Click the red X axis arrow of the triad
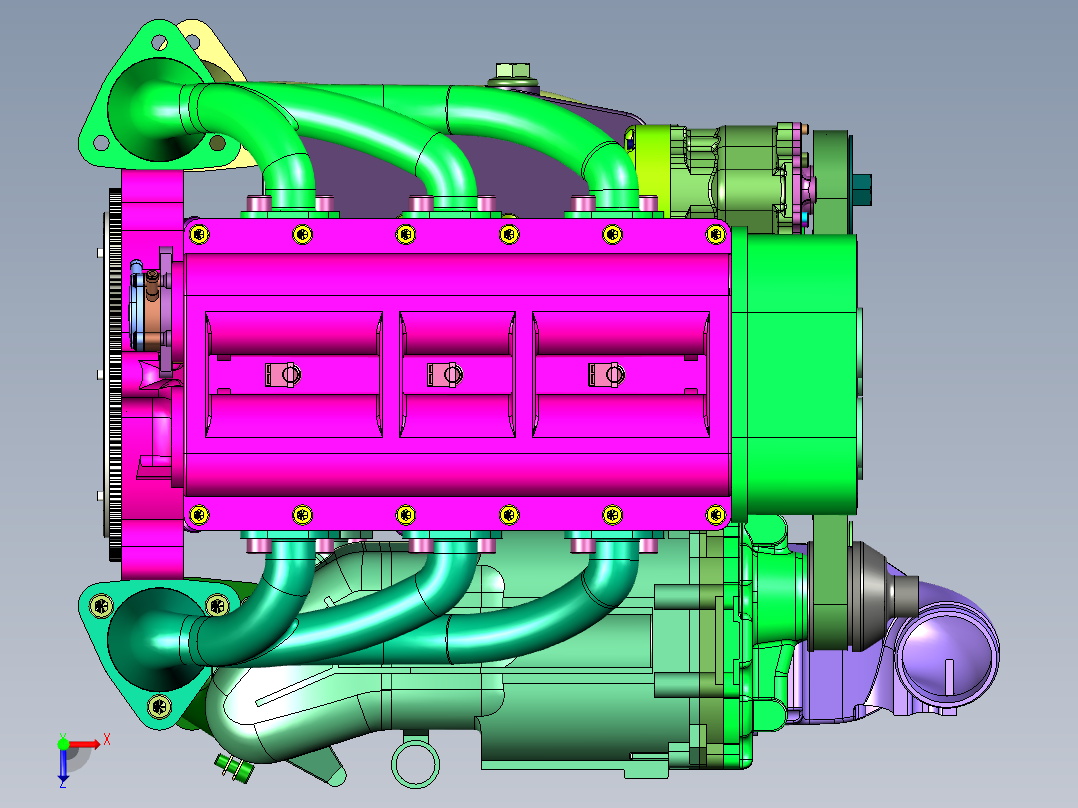Viewport: 1078px width, 808px height. click(84, 745)
